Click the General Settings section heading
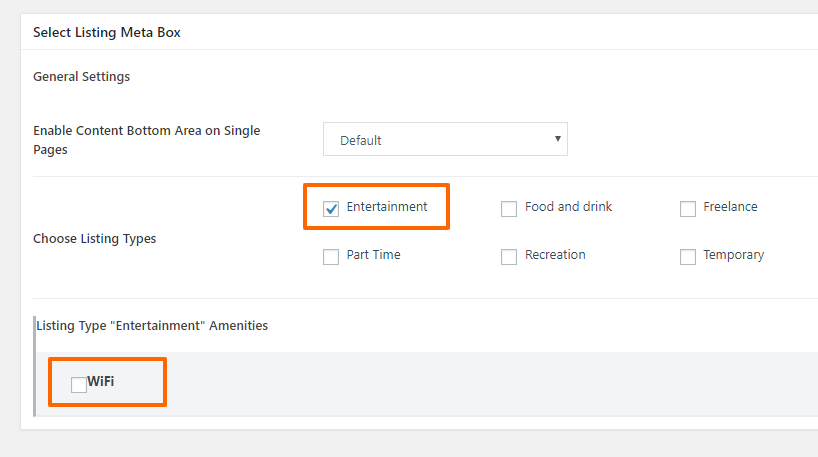This screenshot has width=818, height=457. 81,77
